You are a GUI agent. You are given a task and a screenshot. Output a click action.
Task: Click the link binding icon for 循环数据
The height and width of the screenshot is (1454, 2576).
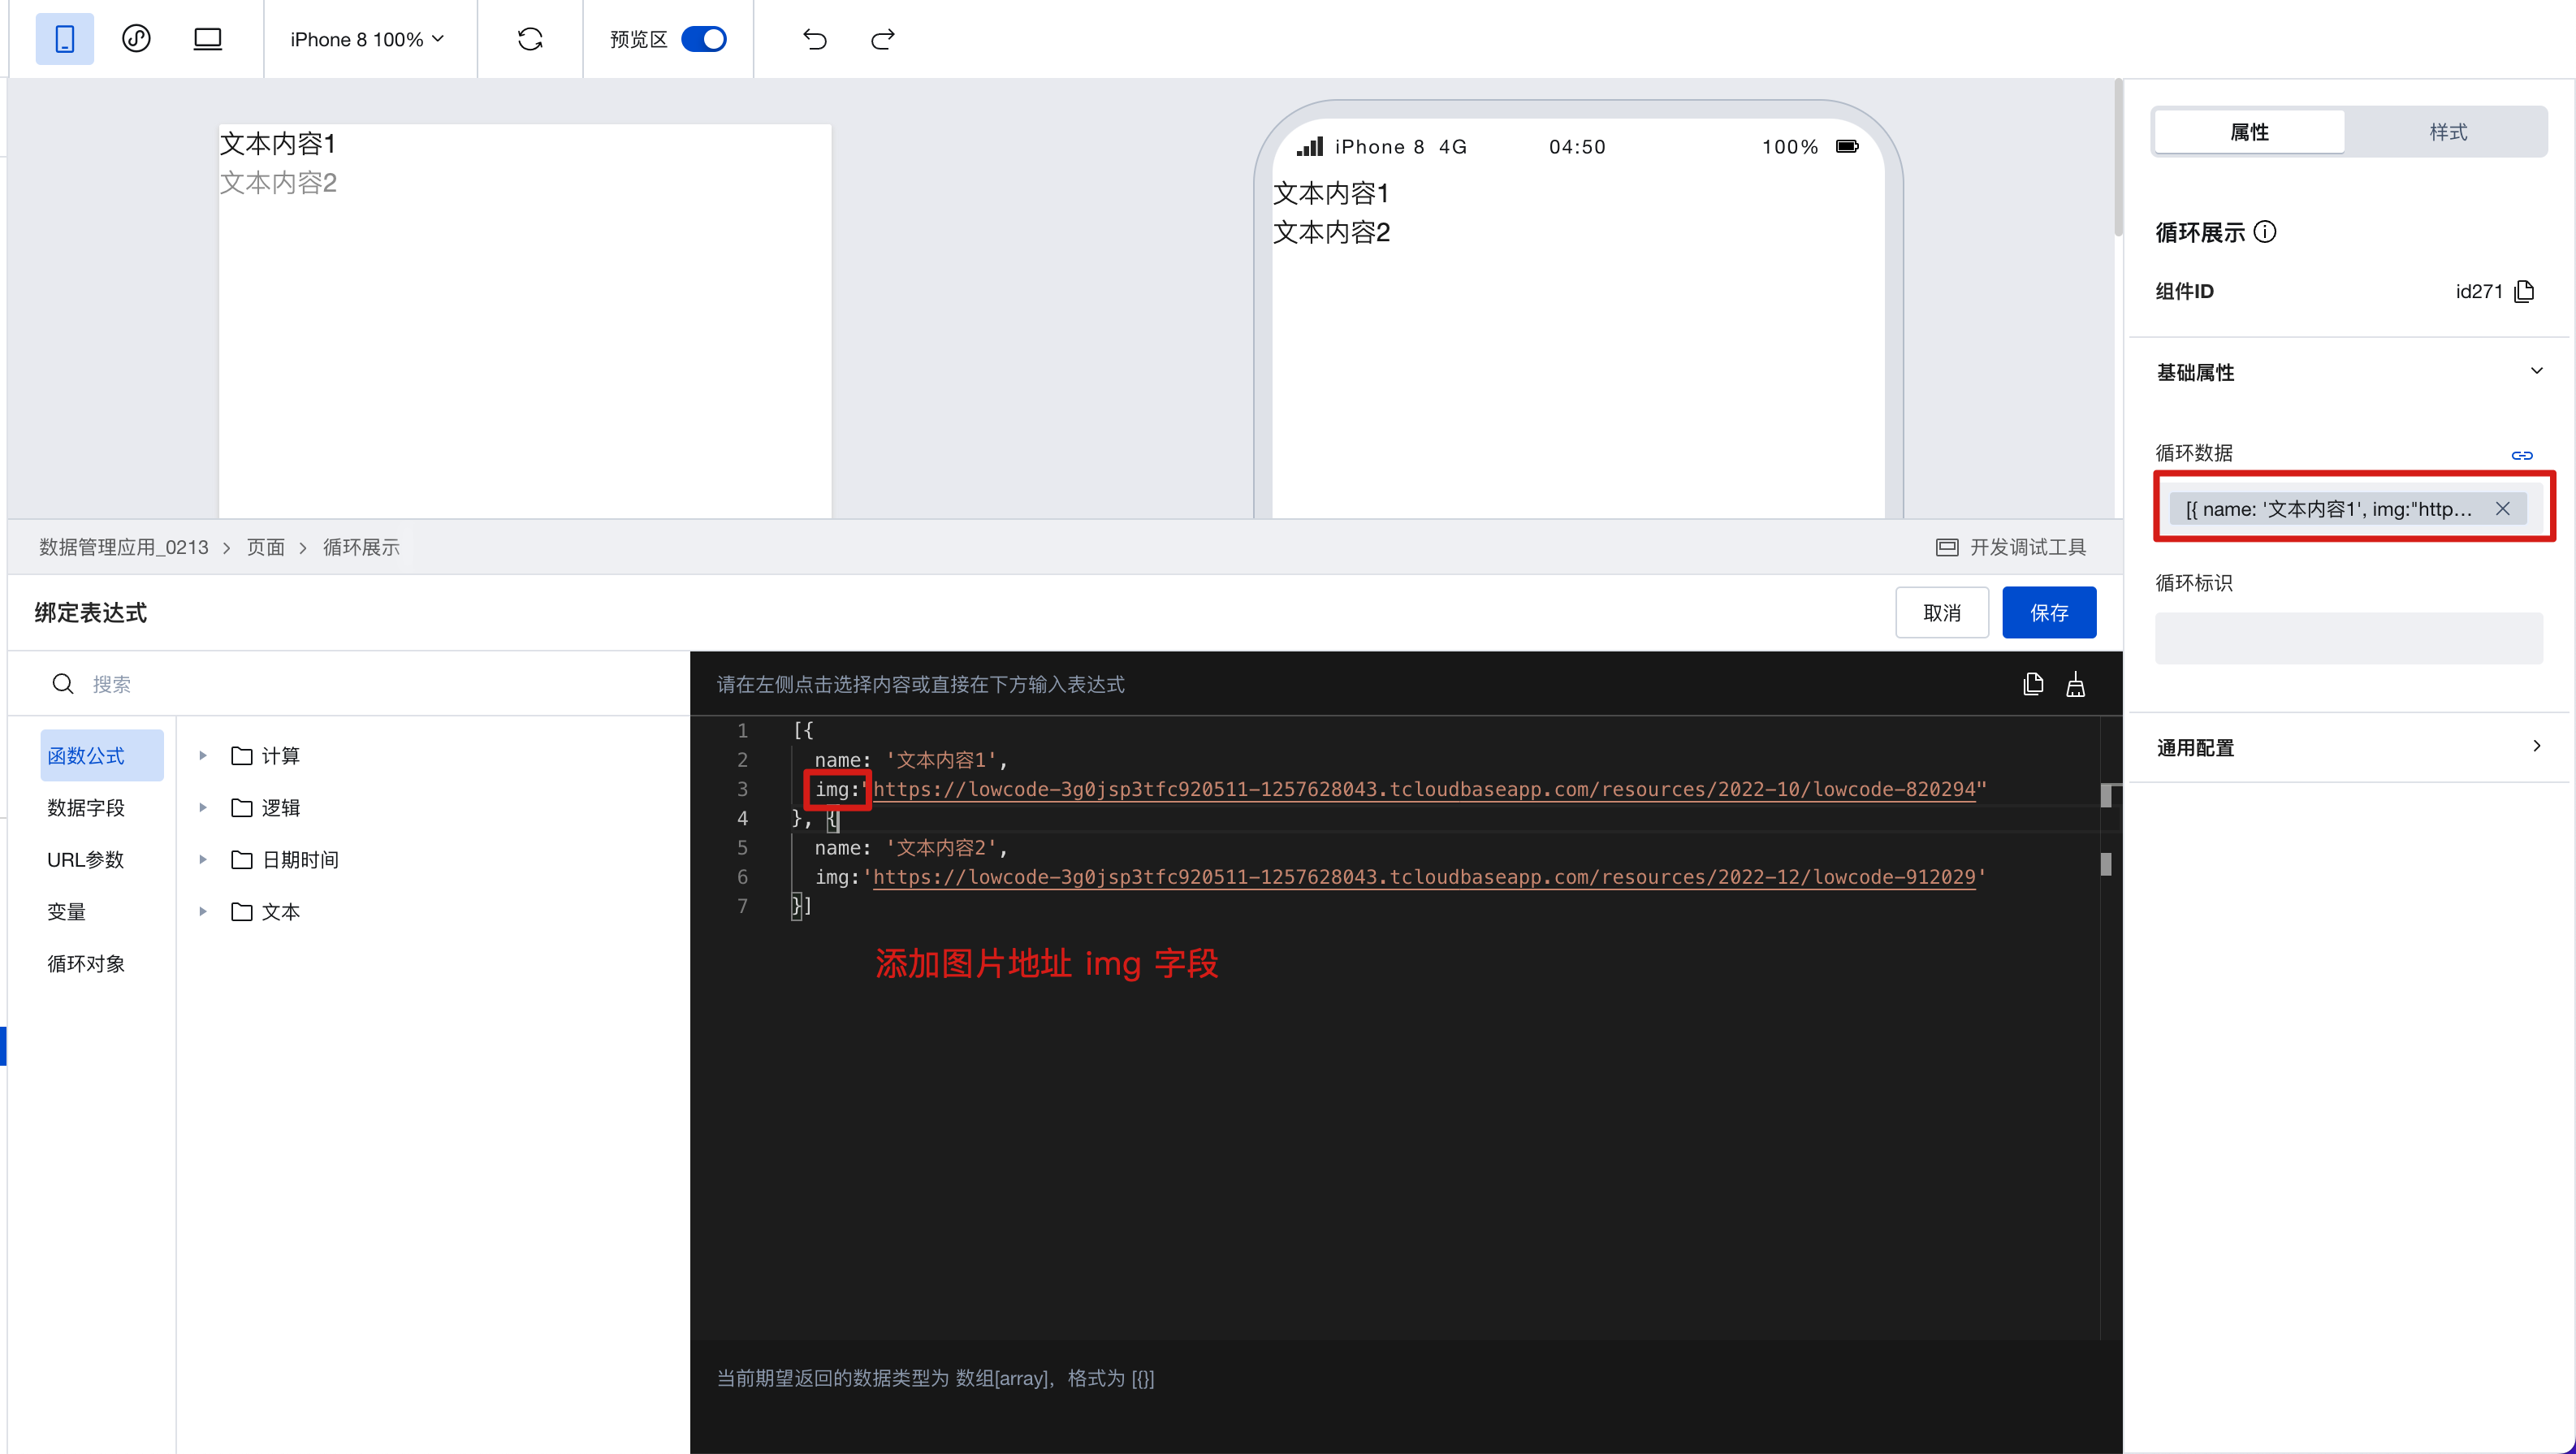click(2522, 455)
